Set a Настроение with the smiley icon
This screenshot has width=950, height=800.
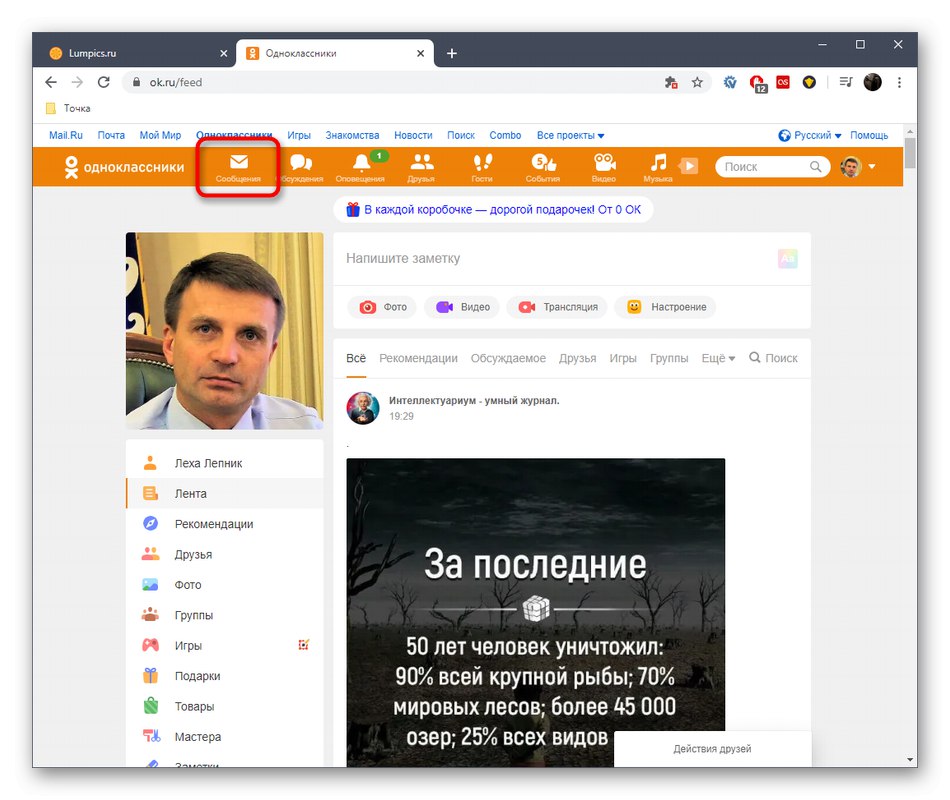coord(665,307)
